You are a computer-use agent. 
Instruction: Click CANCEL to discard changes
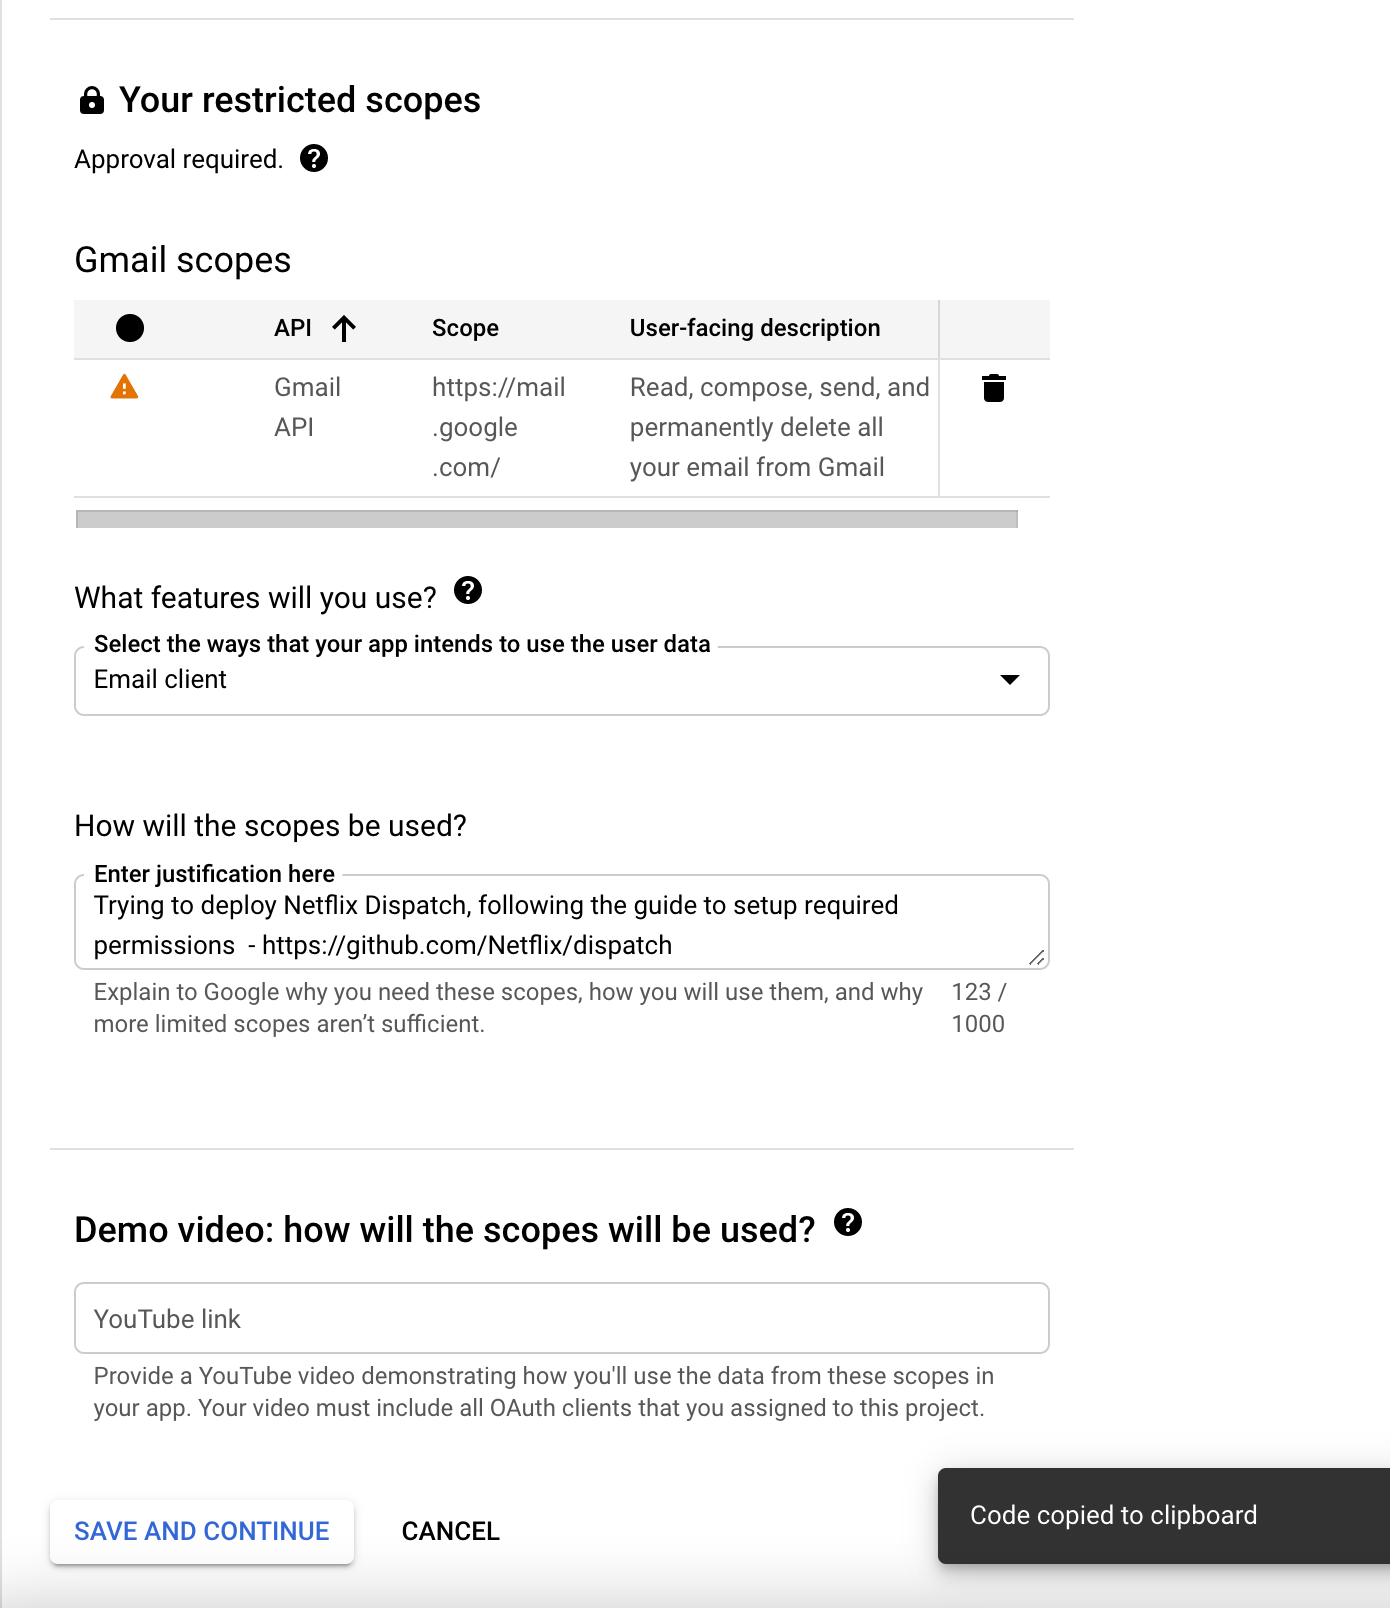450,1531
